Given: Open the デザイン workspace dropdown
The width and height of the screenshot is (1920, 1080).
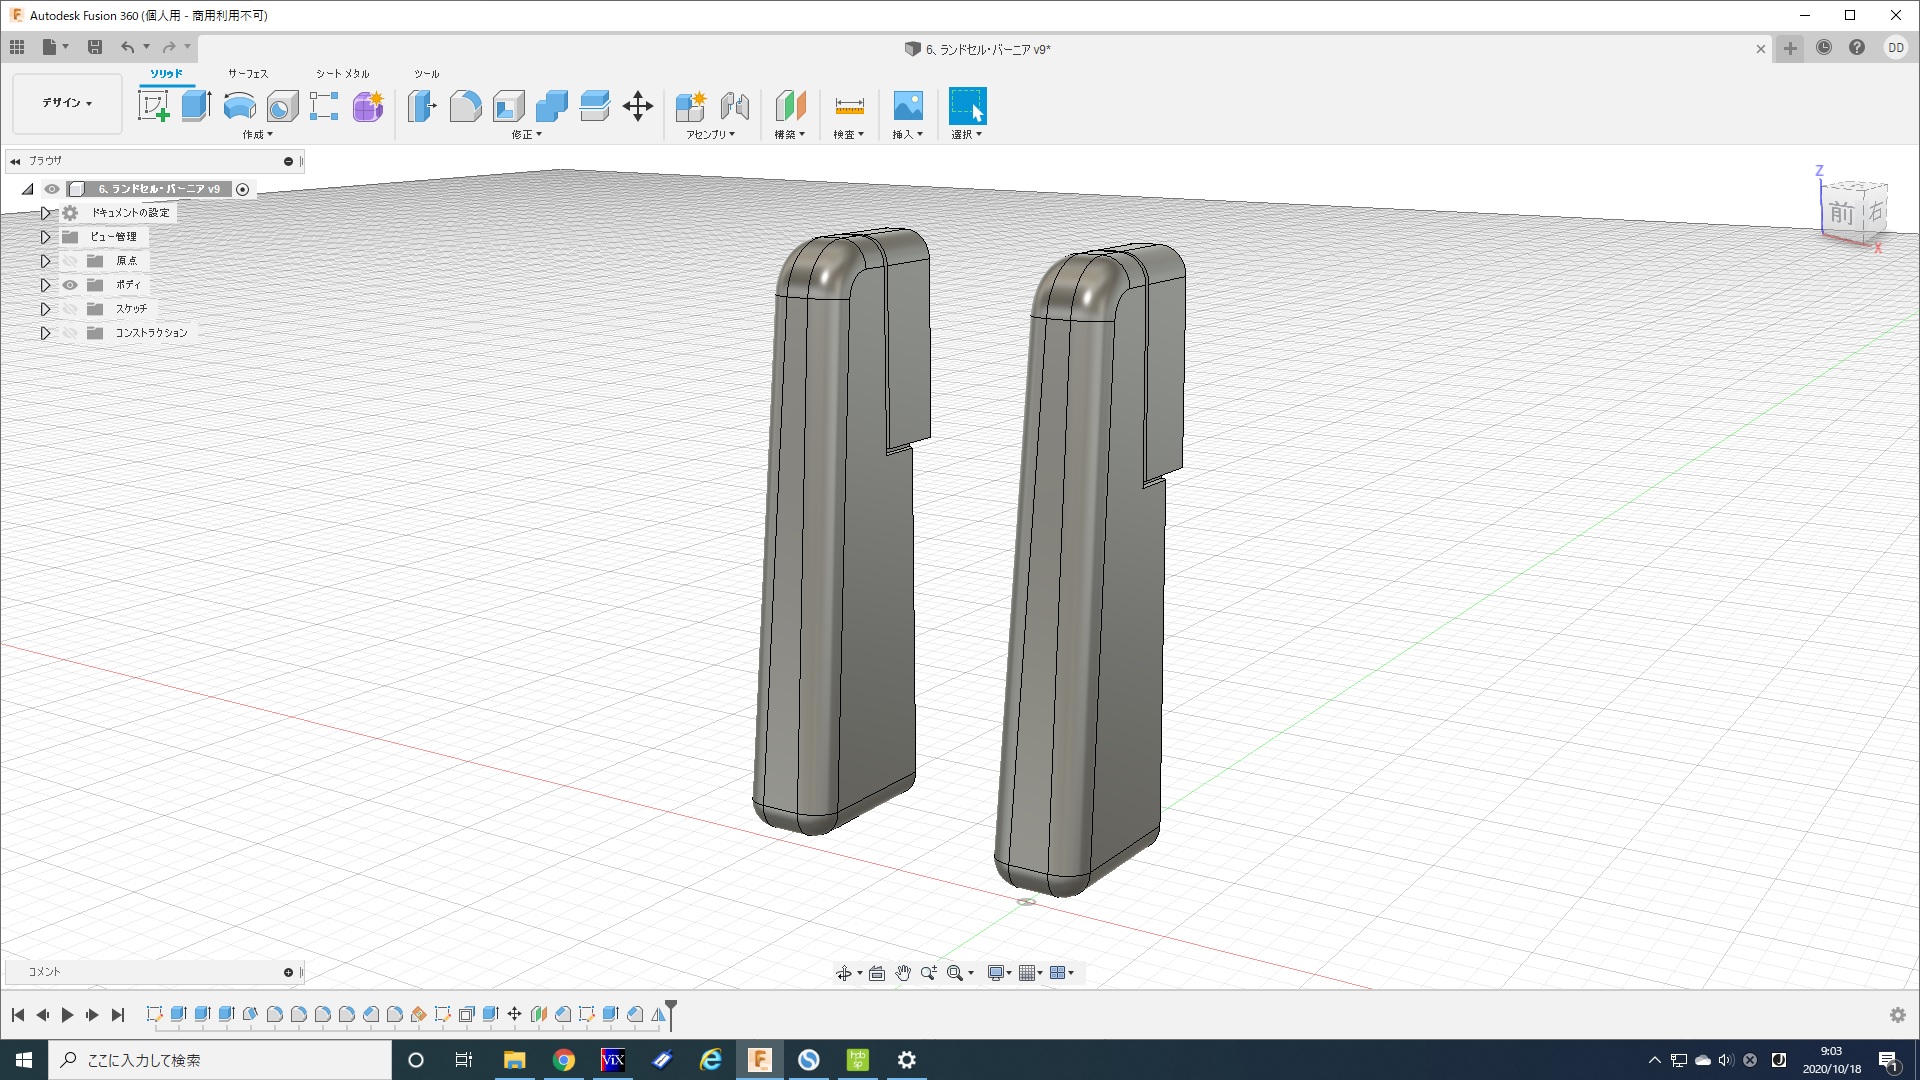Looking at the screenshot, I should point(67,103).
